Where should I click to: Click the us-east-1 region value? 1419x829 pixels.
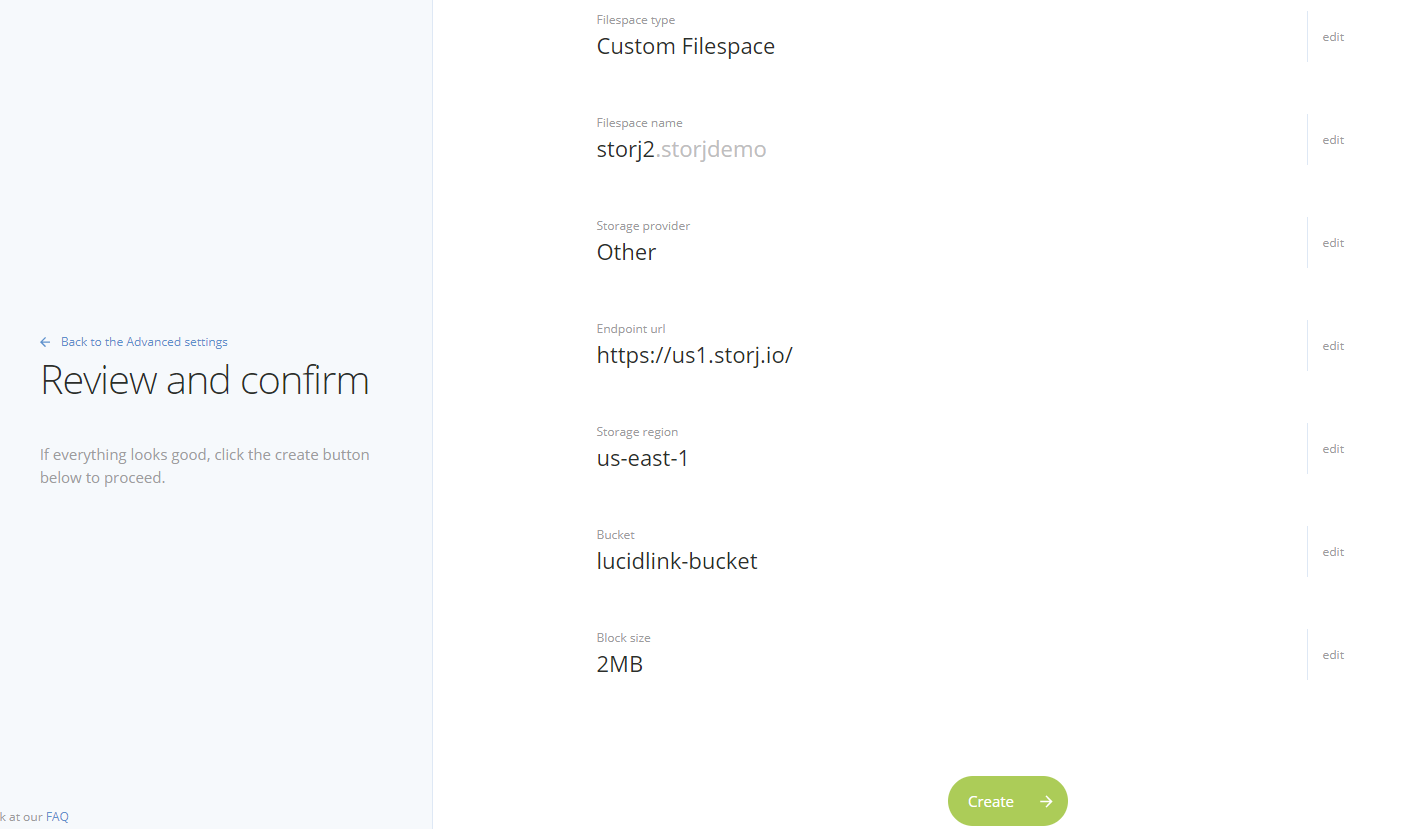point(643,458)
